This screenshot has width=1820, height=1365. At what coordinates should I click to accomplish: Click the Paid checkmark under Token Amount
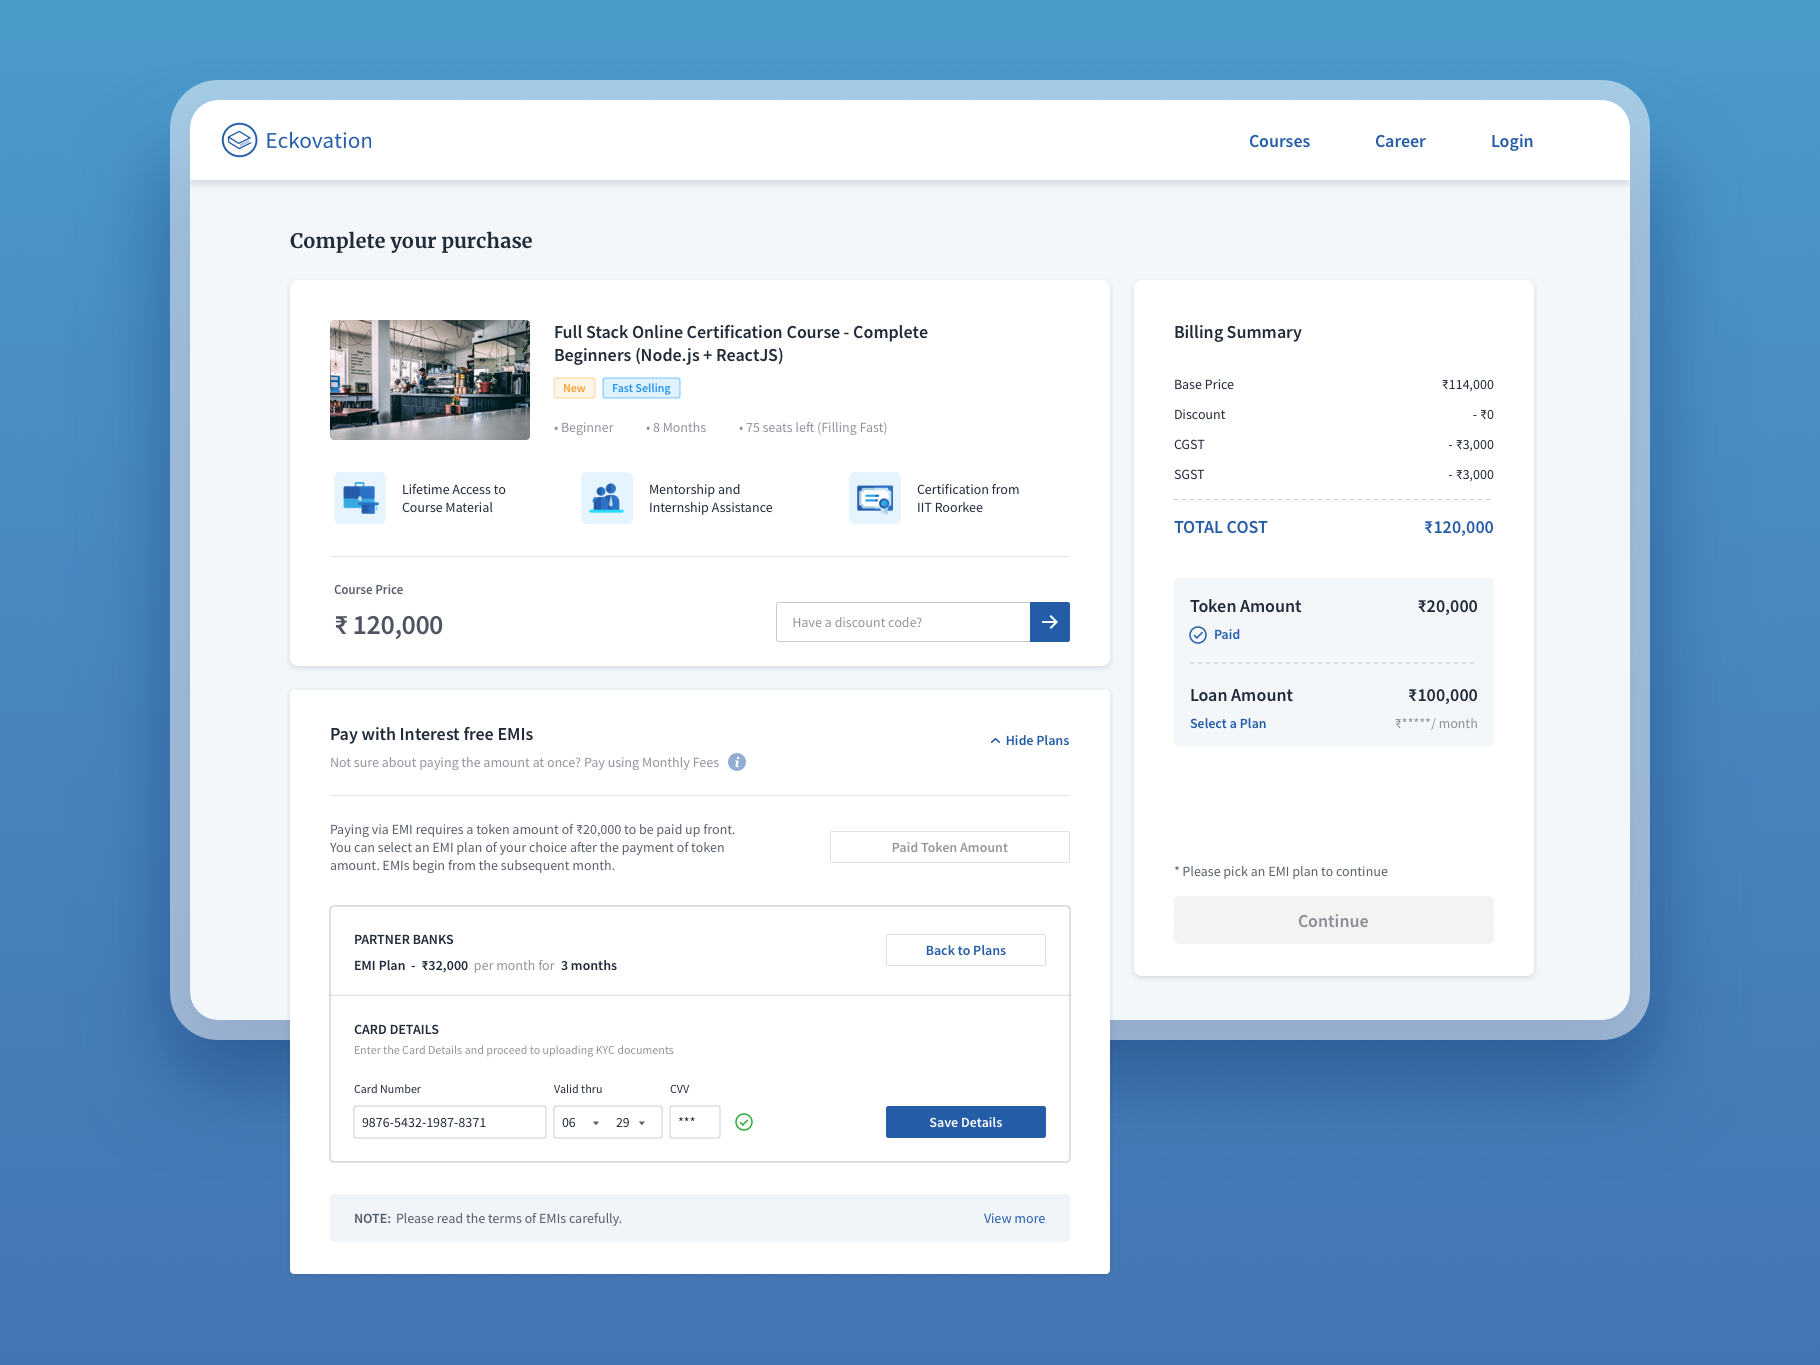(x=1198, y=635)
